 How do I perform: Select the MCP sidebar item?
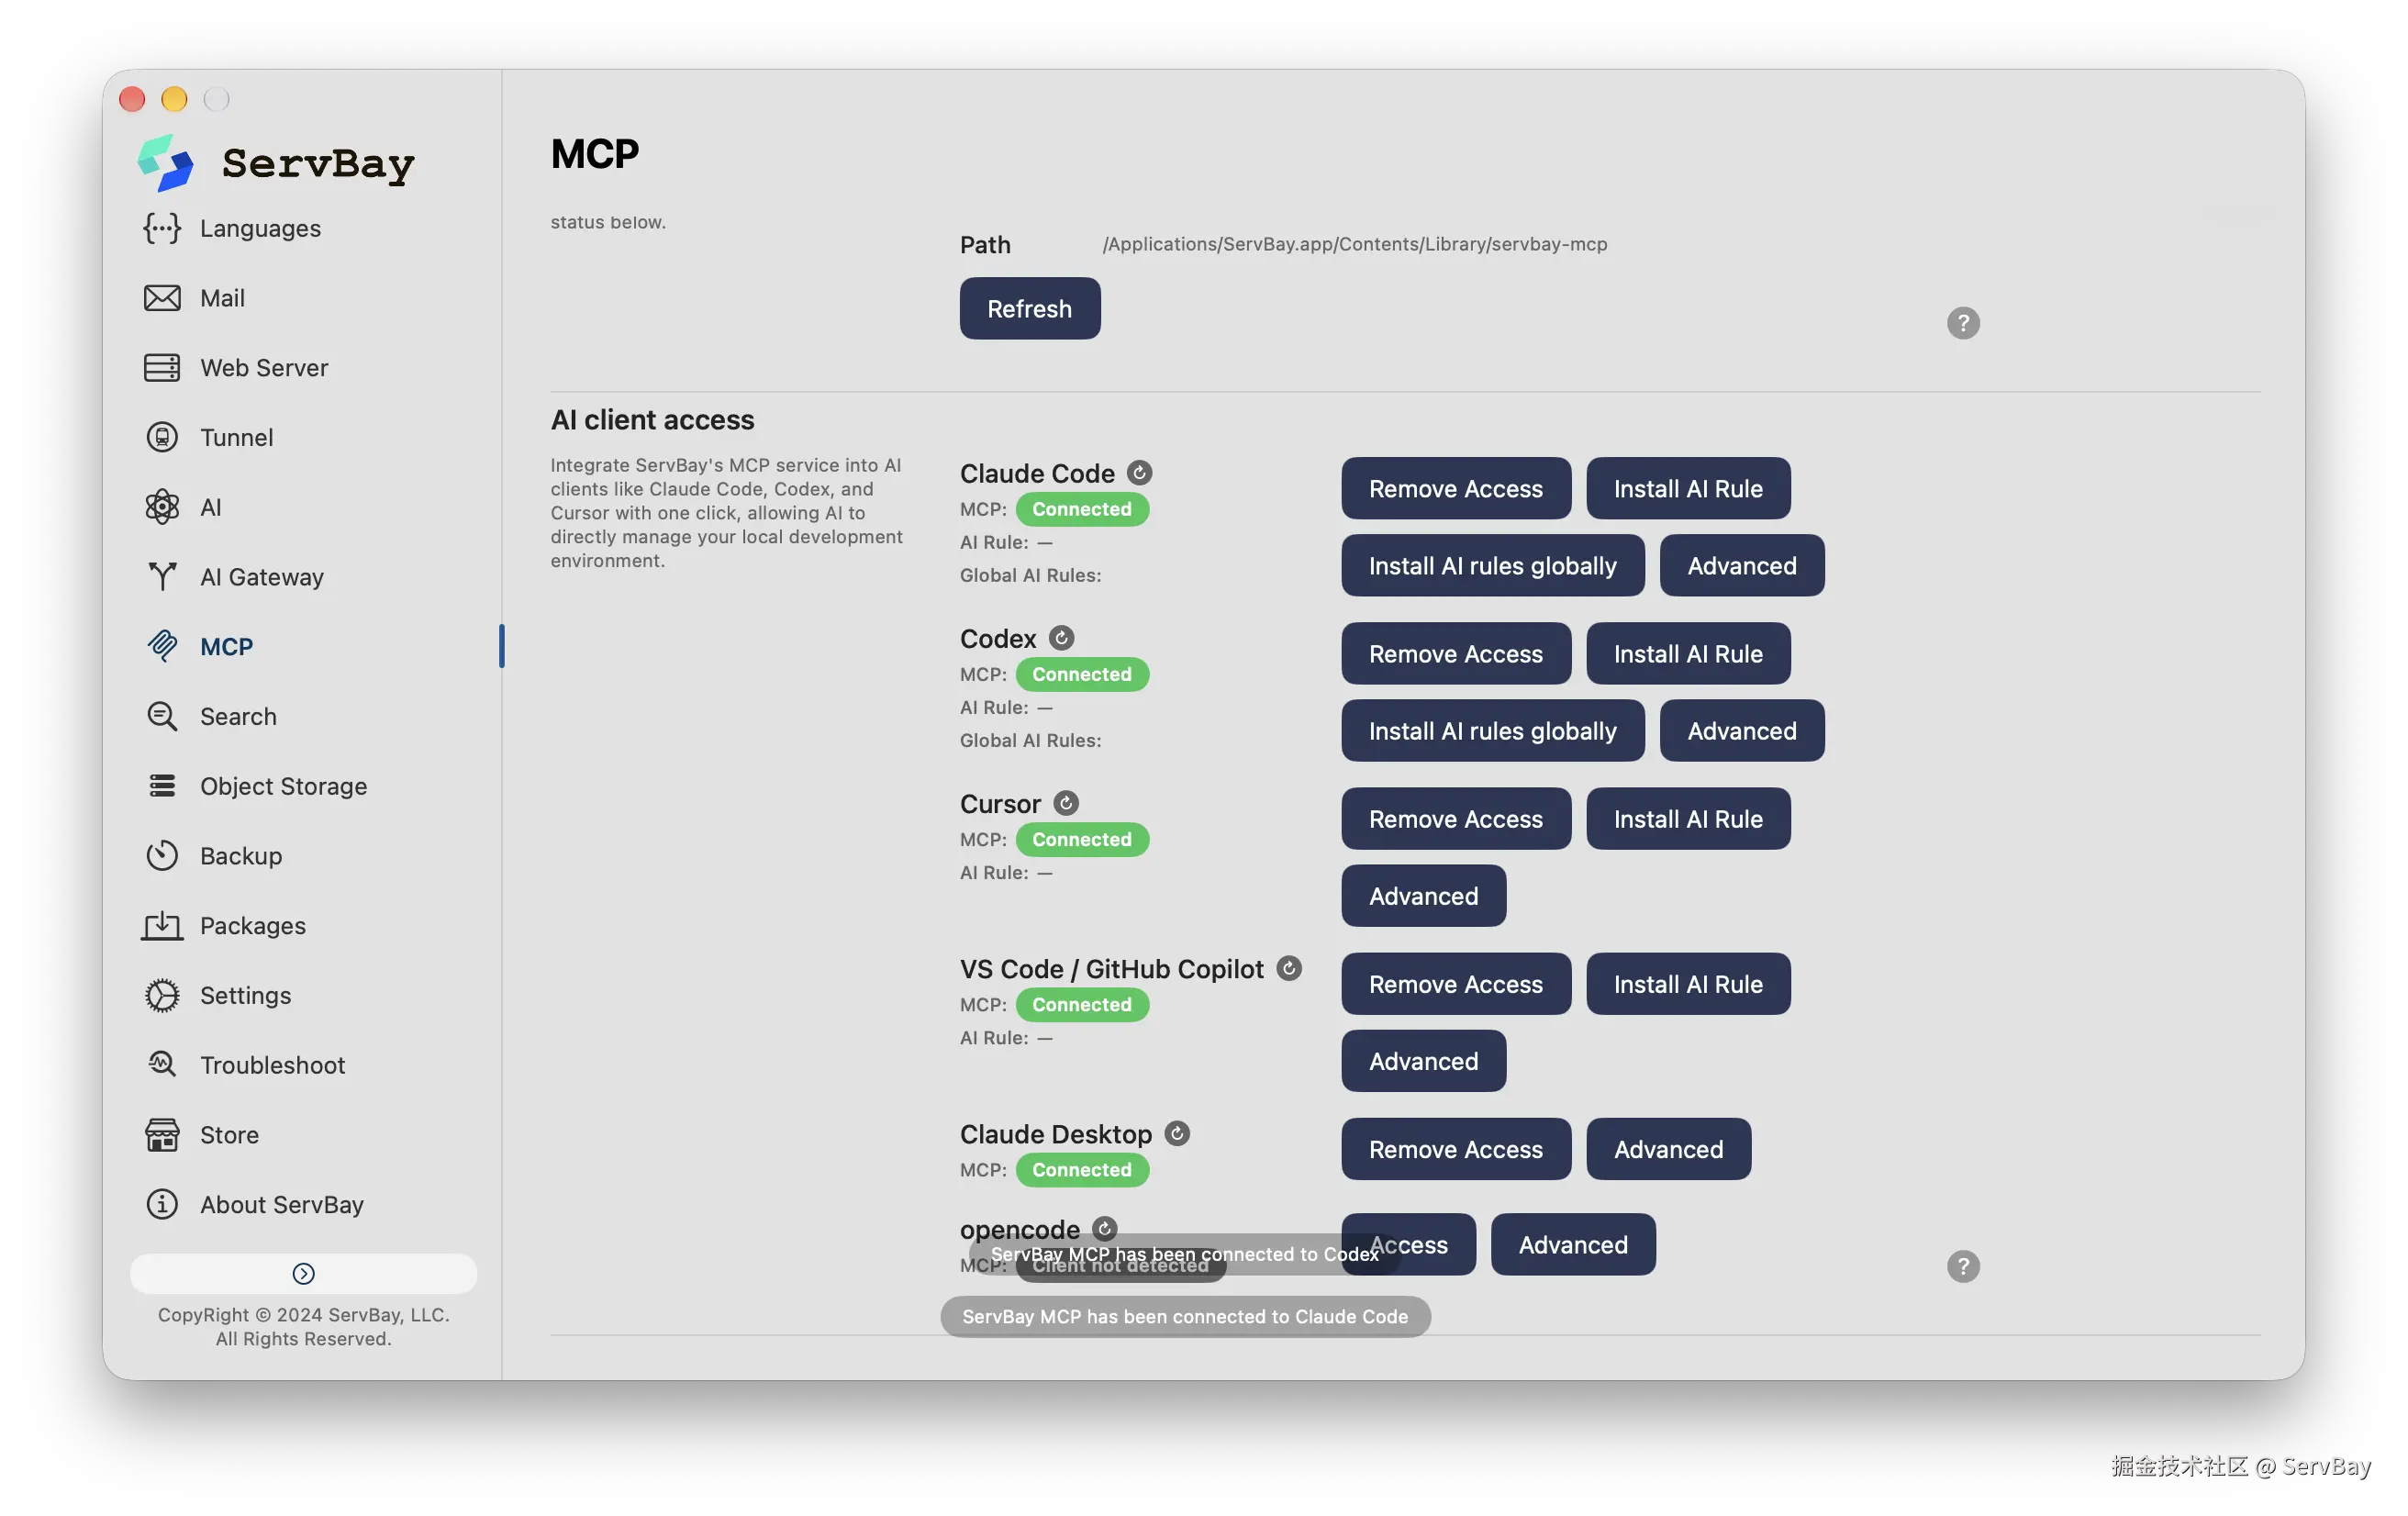[199, 646]
